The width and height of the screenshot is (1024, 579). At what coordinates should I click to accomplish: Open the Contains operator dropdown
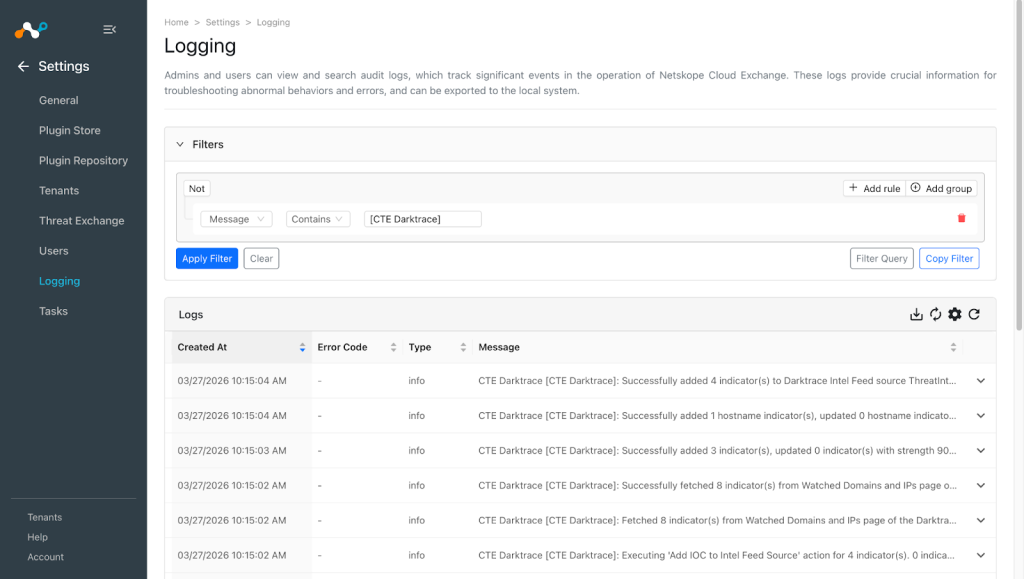(318, 219)
